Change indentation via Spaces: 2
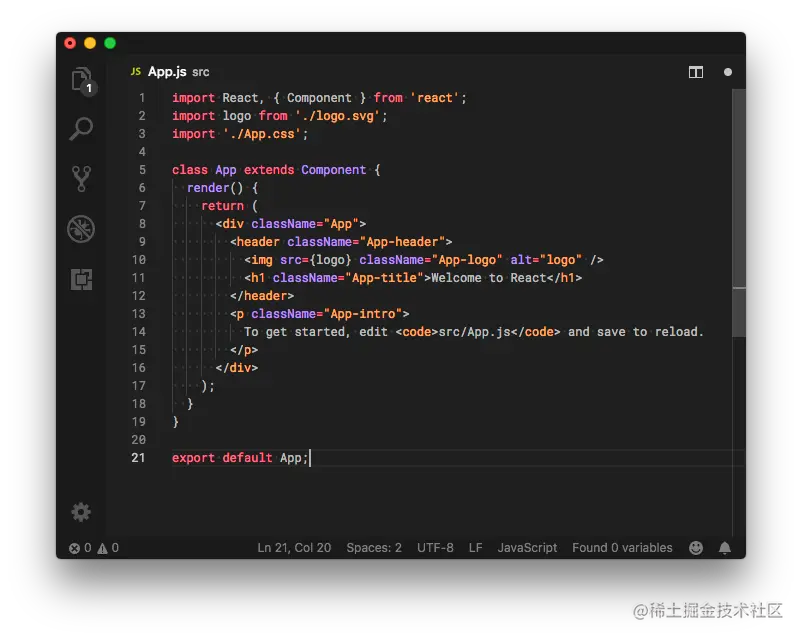The width and height of the screenshot is (802, 639). 374,548
